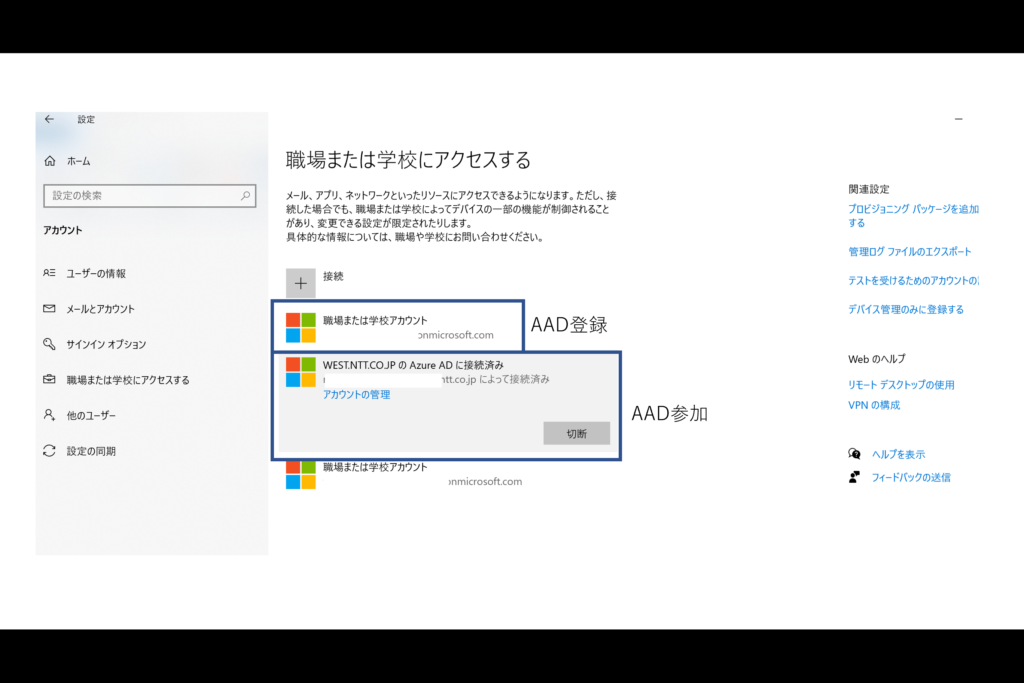The width and height of the screenshot is (1024, 683).
Task: Open プロビジョニング パッケージを追加する link
Action: pos(913,215)
